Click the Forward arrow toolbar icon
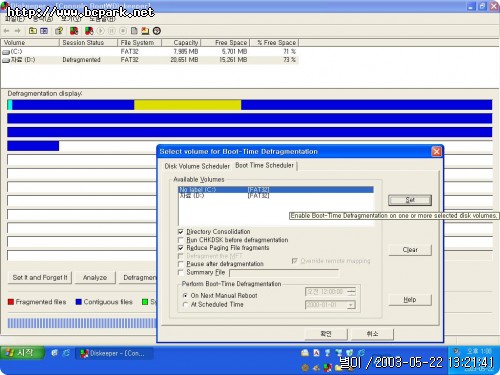 point(18,31)
